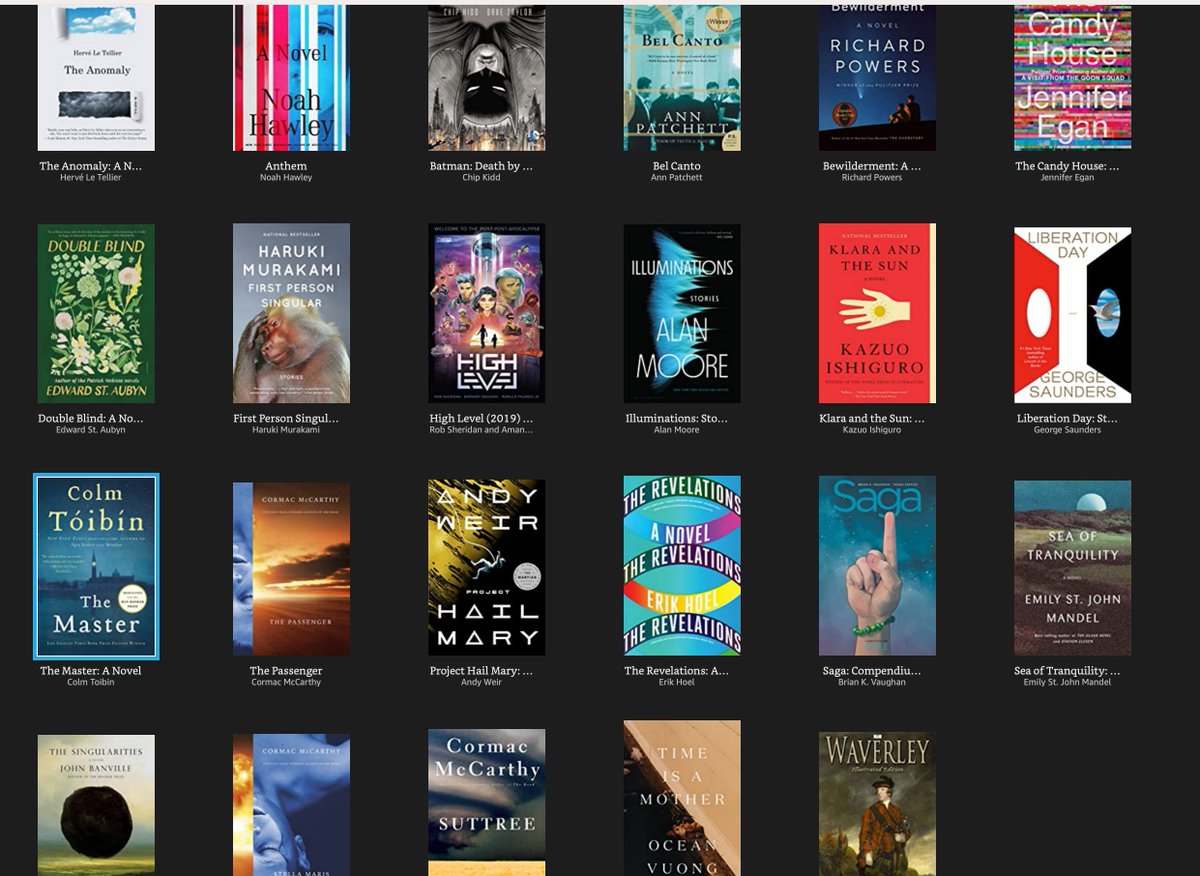Click author name 'Emily St. John Mandel' under title
1200x876 pixels.
pos(1067,682)
